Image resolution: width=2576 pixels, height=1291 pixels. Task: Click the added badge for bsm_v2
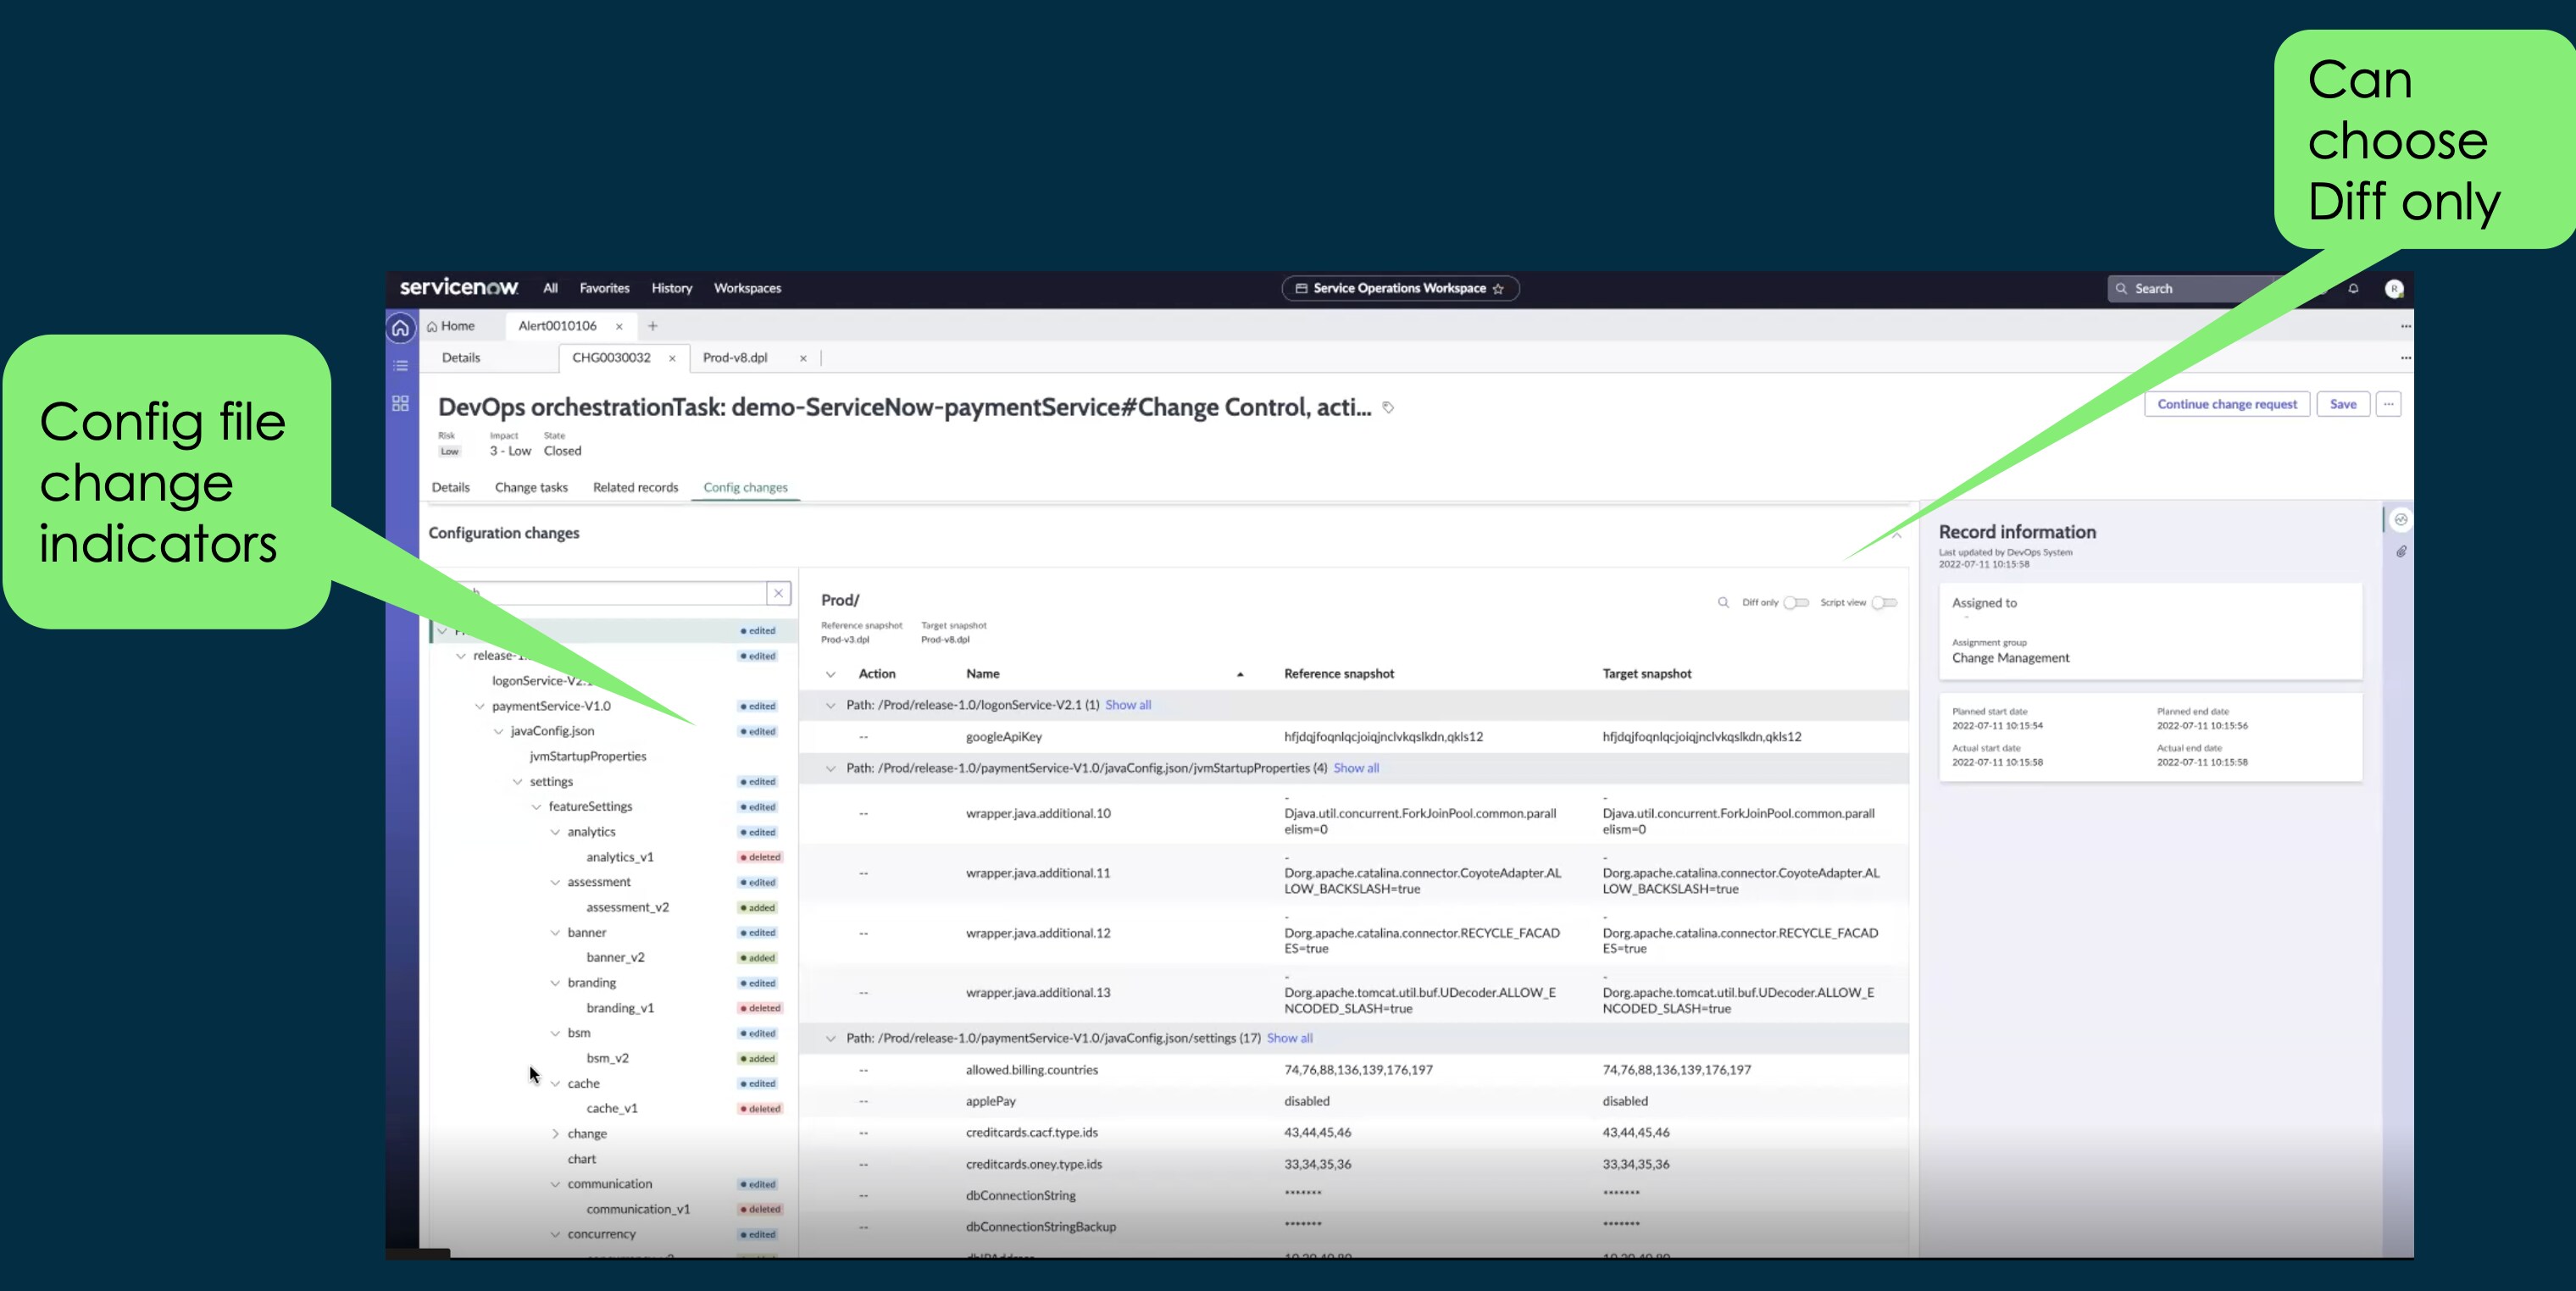(758, 1058)
